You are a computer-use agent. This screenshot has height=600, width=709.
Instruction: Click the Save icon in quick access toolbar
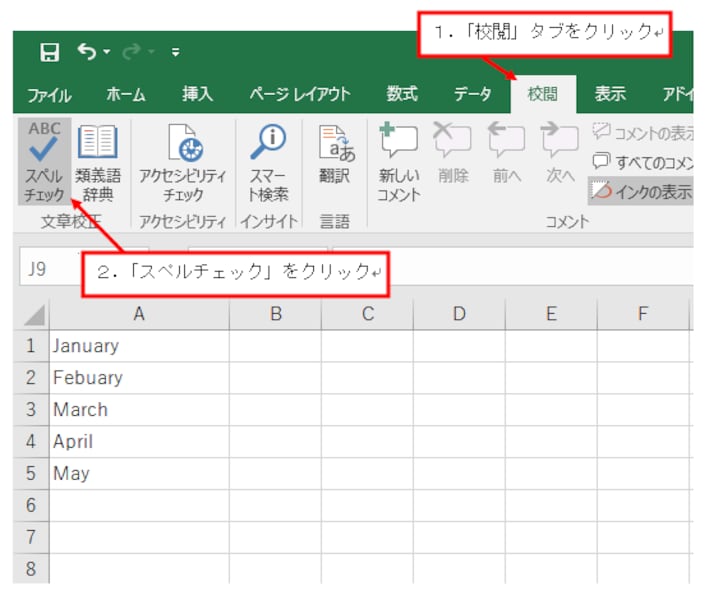[x=49, y=52]
